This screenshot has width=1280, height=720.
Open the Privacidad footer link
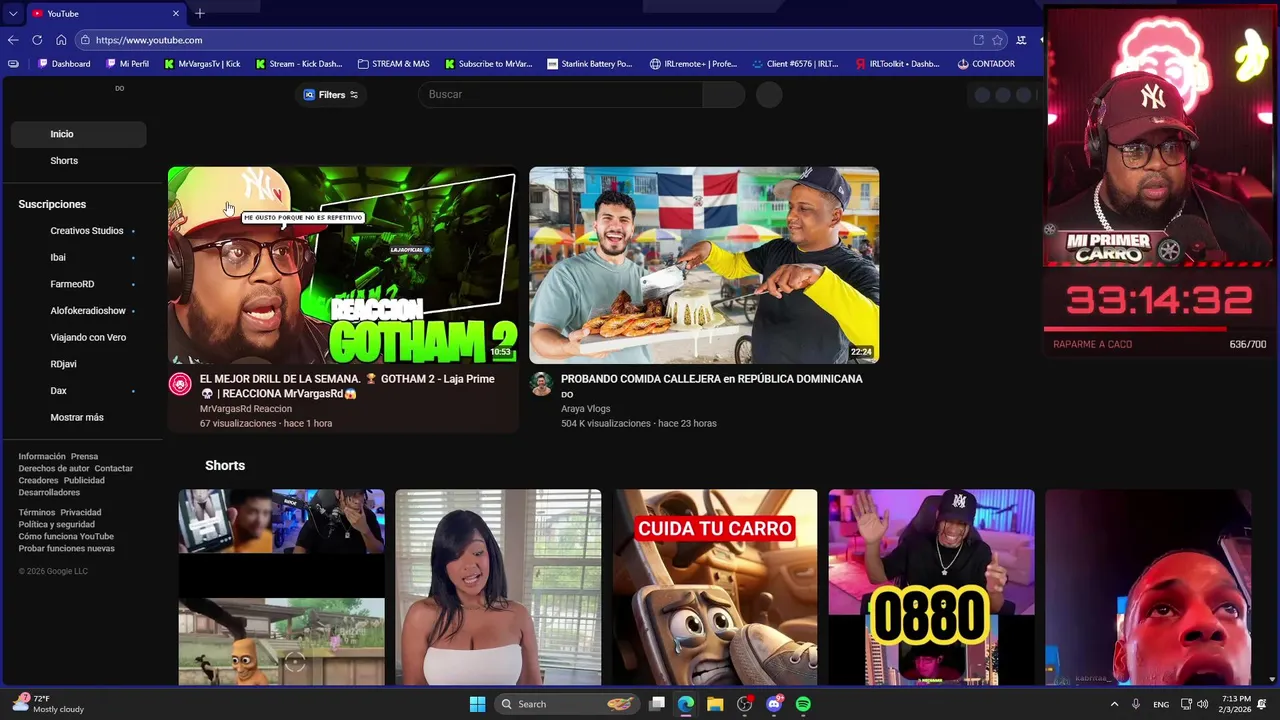pyautogui.click(x=81, y=512)
